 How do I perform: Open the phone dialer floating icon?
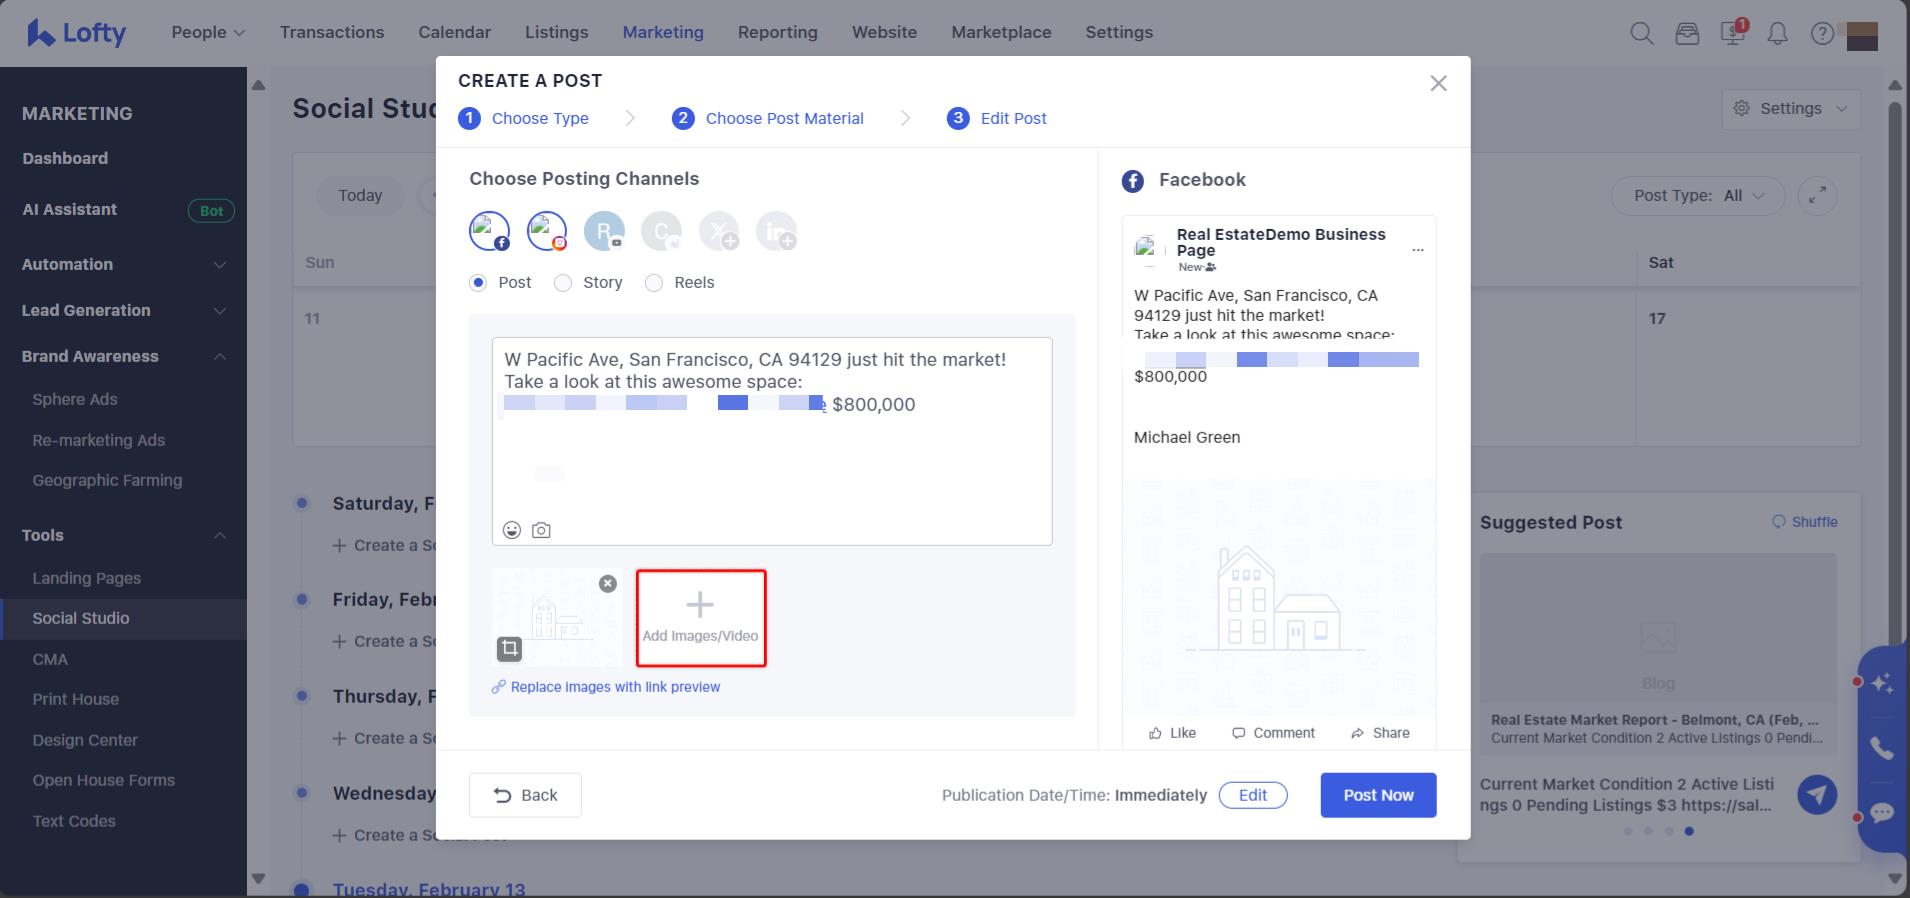[x=1882, y=748]
